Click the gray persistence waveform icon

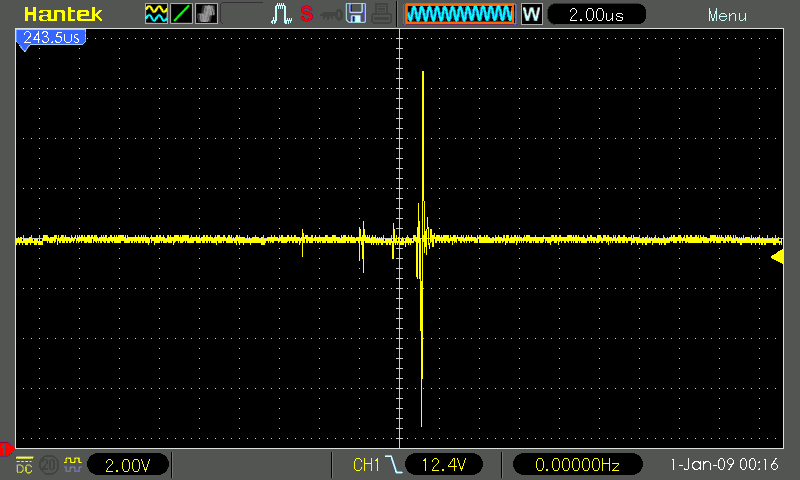206,14
